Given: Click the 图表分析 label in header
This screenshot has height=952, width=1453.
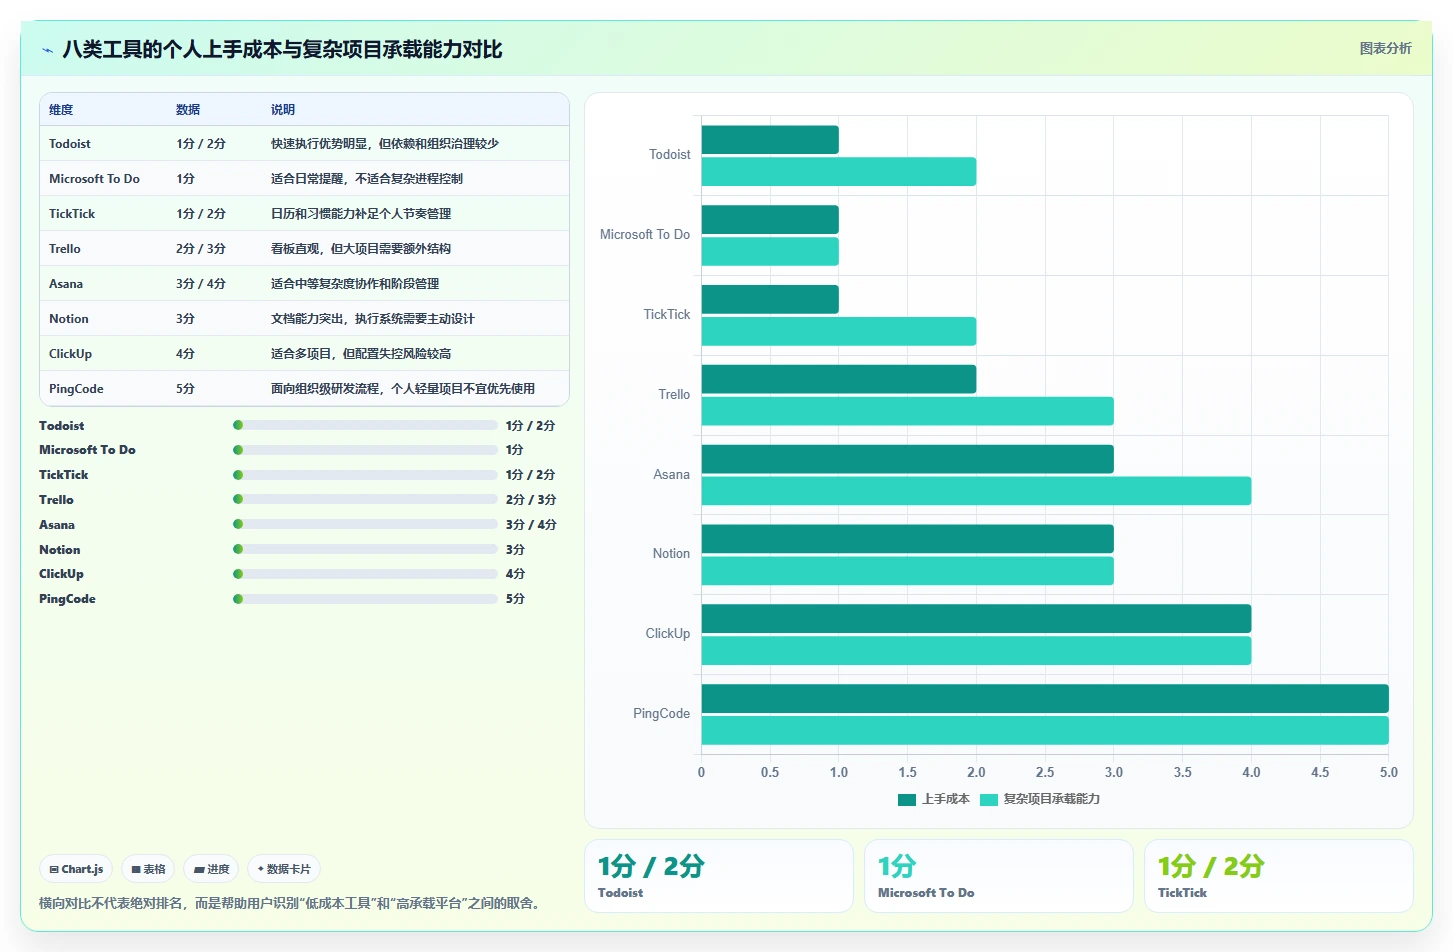Looking at the screenshot, I should pyautogui.click(x=1385, y=48).
